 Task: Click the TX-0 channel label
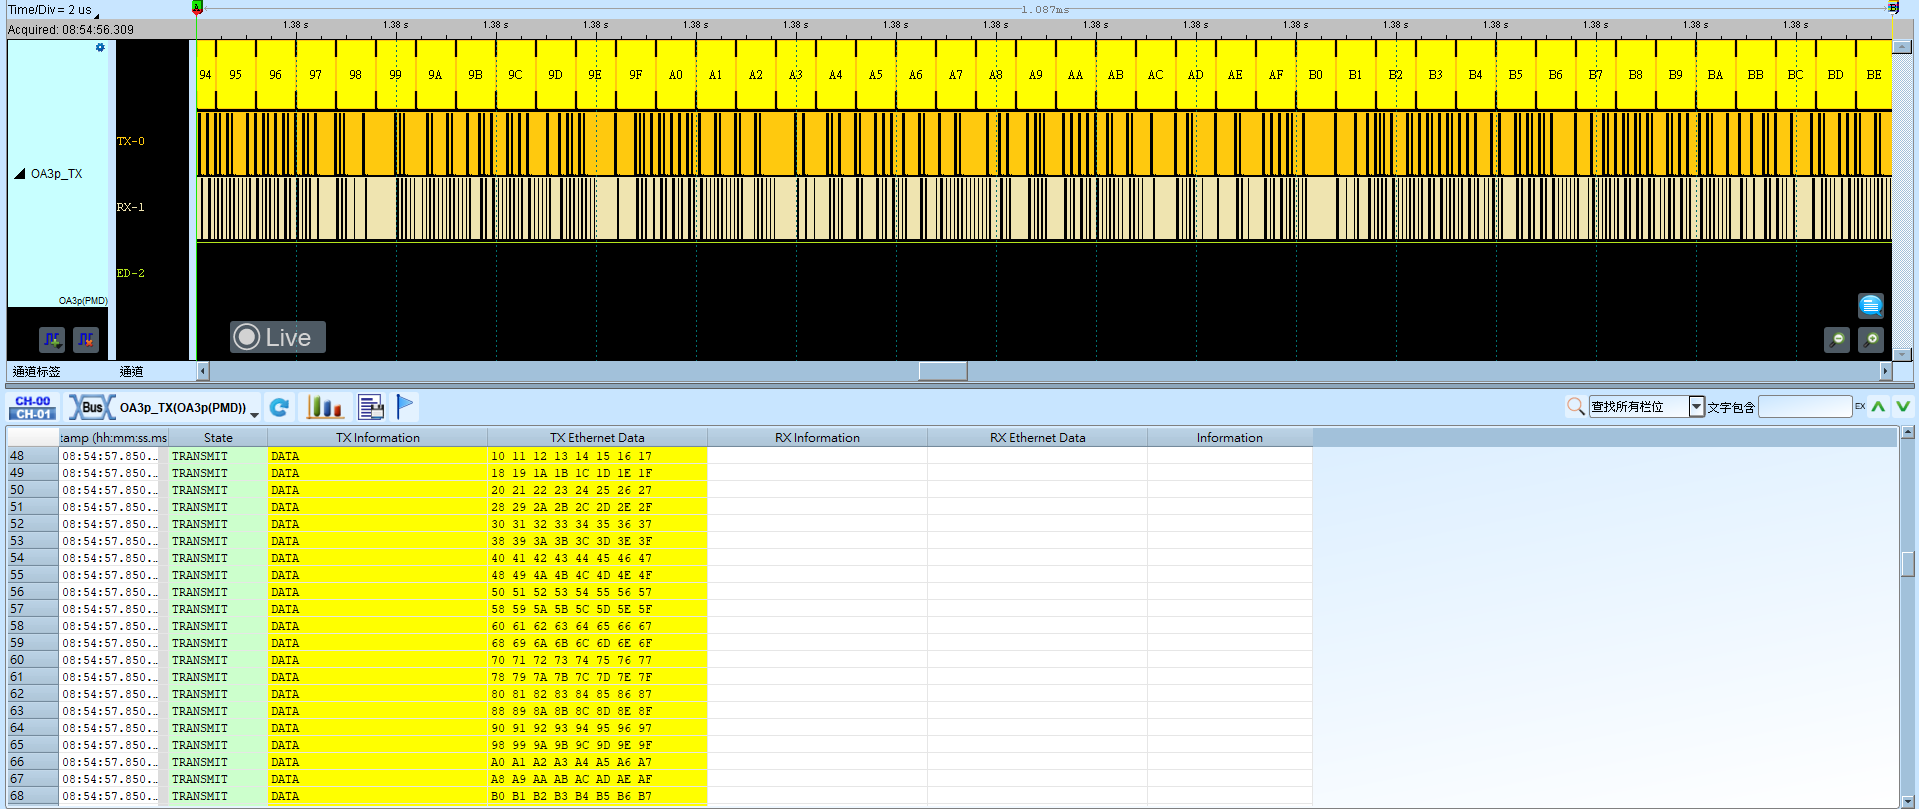click(131, 141)
